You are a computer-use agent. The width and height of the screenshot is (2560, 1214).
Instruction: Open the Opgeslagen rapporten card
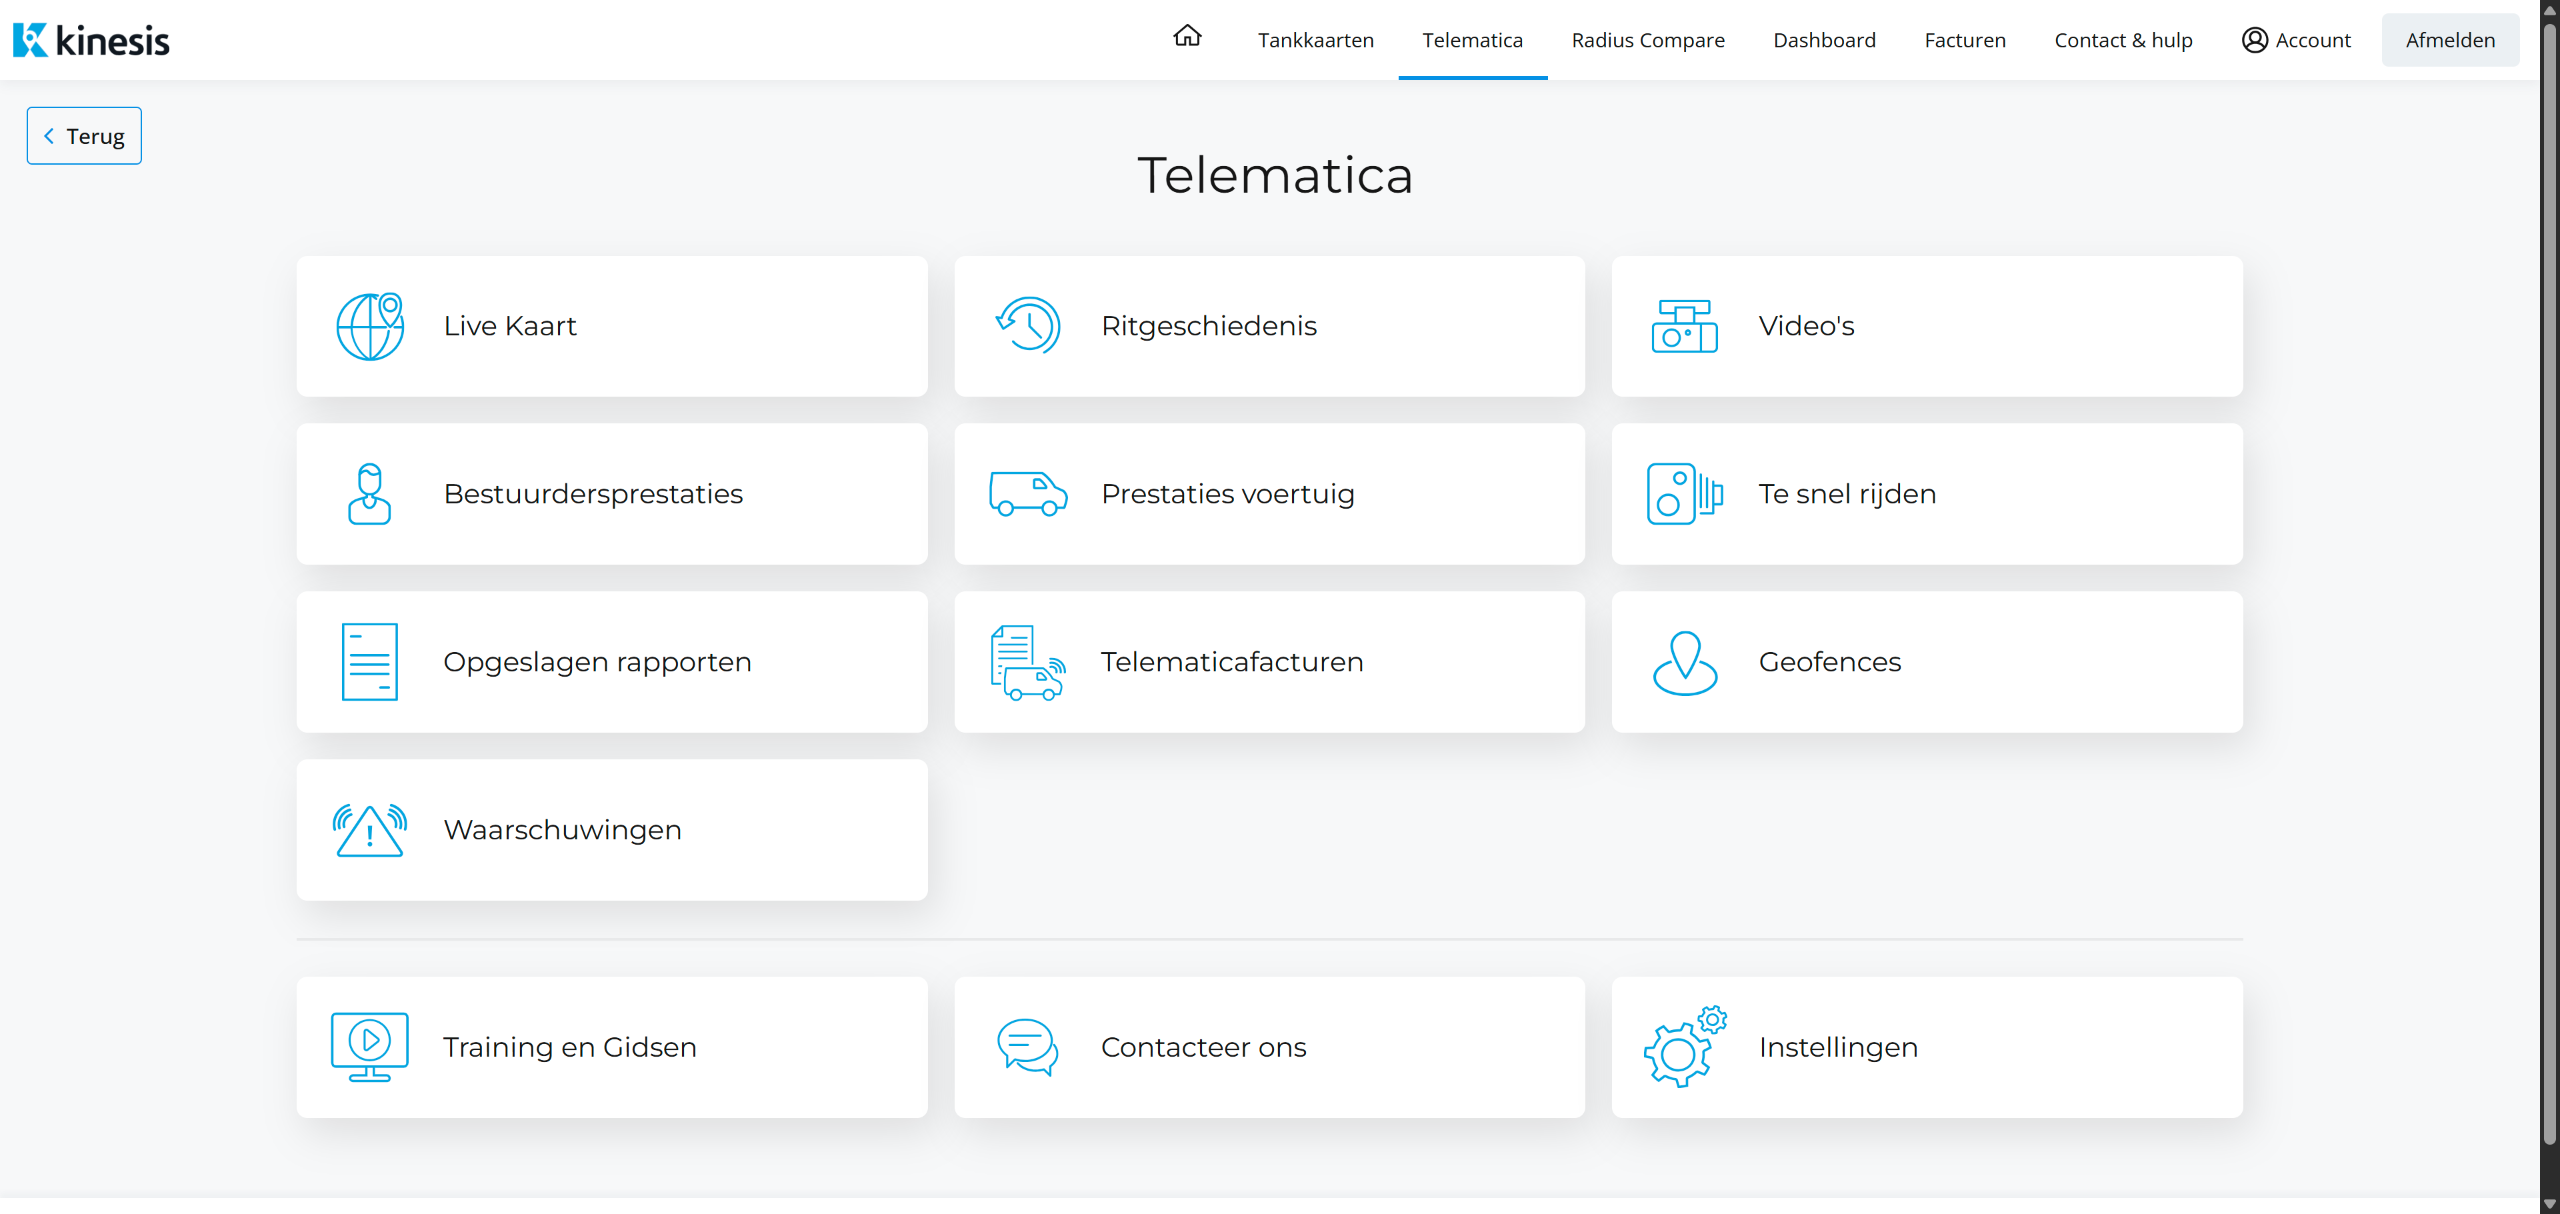(x=612, y=662)
